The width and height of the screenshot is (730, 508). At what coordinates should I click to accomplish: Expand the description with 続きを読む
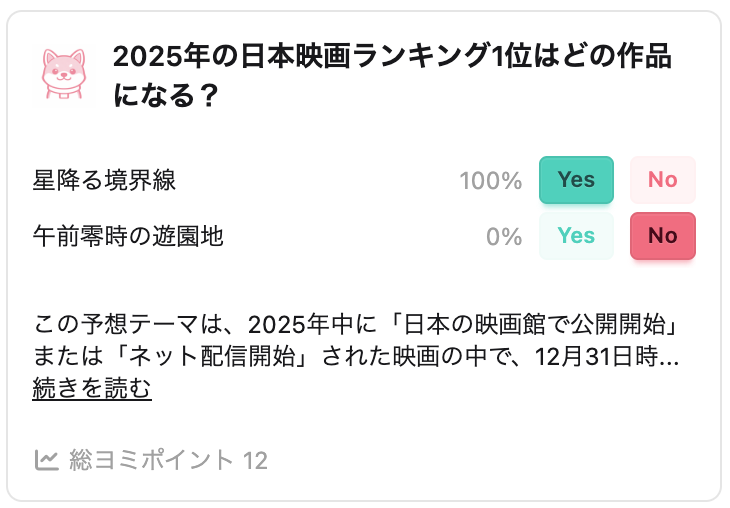click(92, 389)
